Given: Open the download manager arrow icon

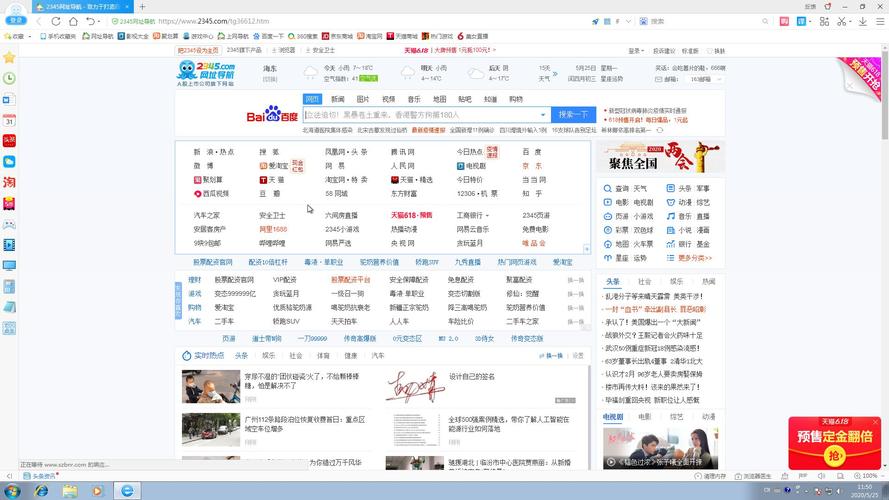Looking at the screenshot, I should 862,21.
